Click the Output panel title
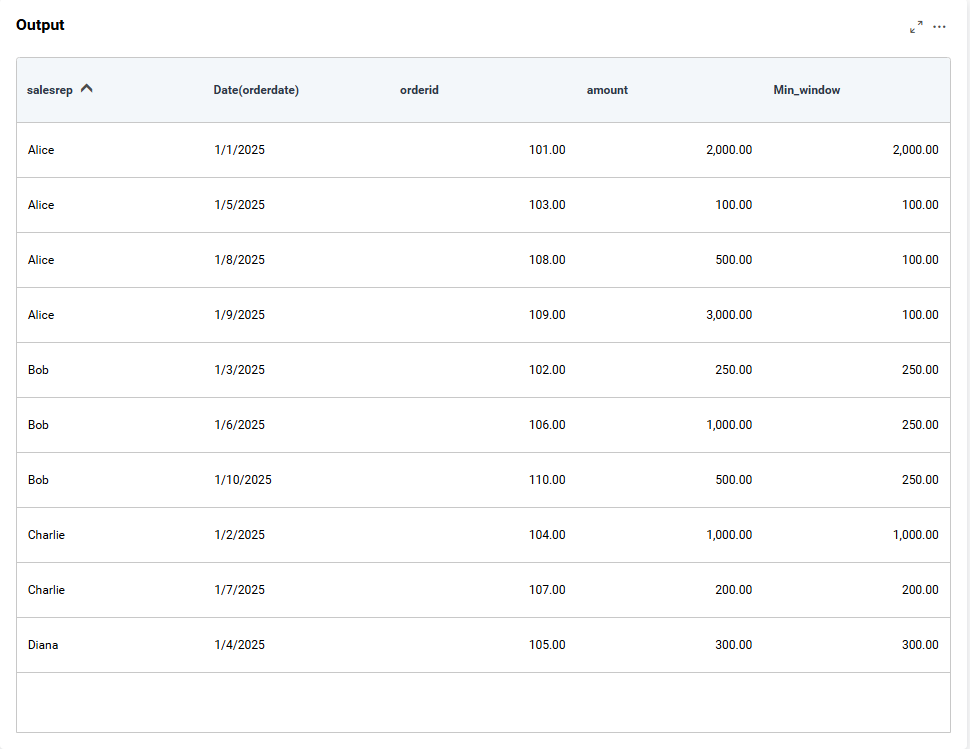 pyautogui.click(x=40, y=25)
